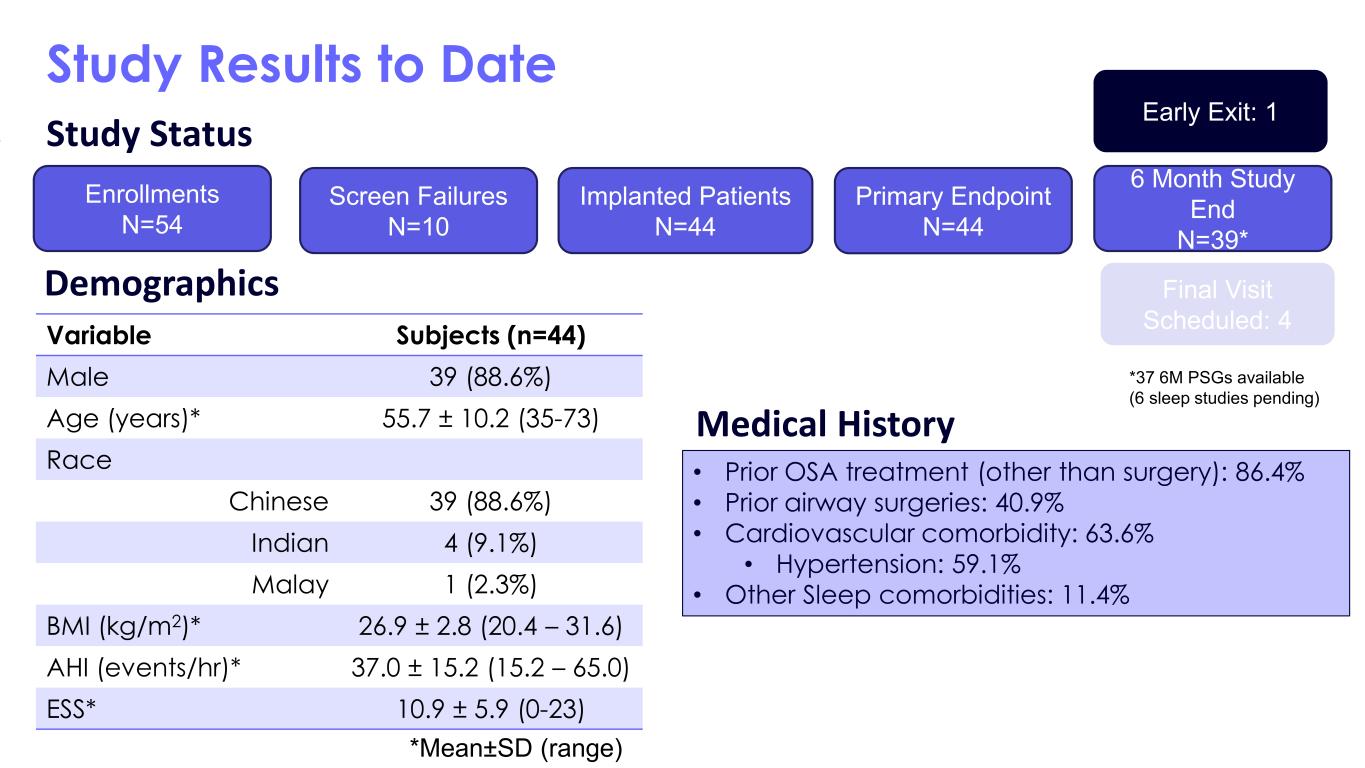Select the Screen Failures N=10 box

tap(418, 210)
